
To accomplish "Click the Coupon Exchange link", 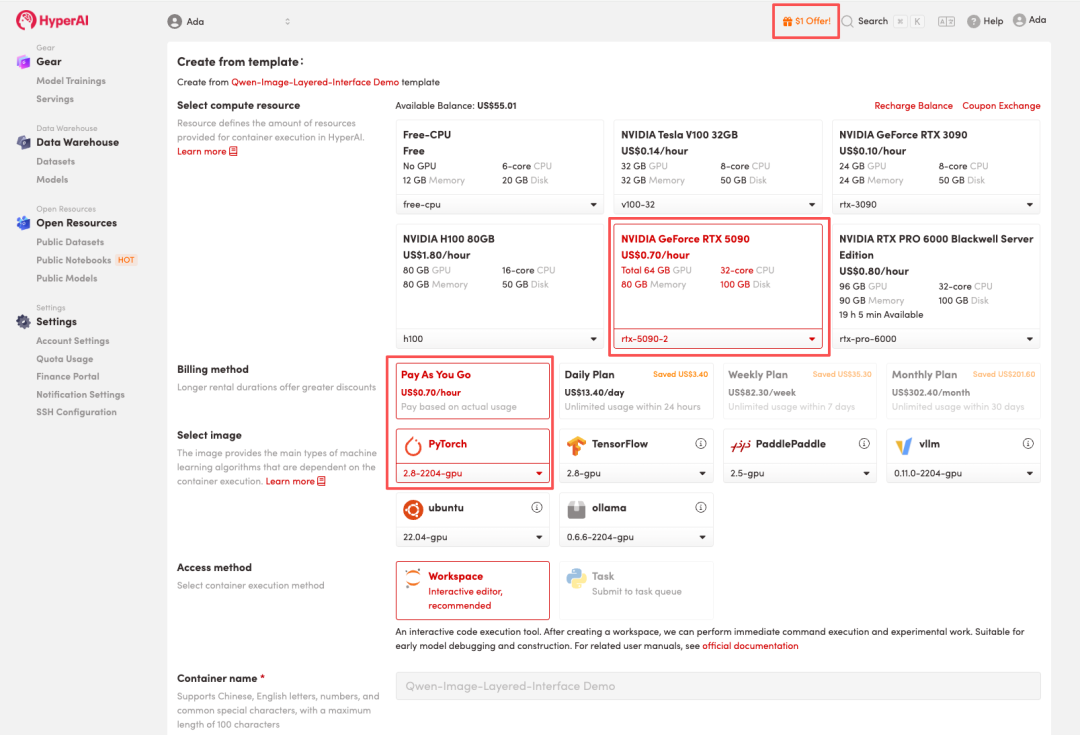I will click(1001, 106).
